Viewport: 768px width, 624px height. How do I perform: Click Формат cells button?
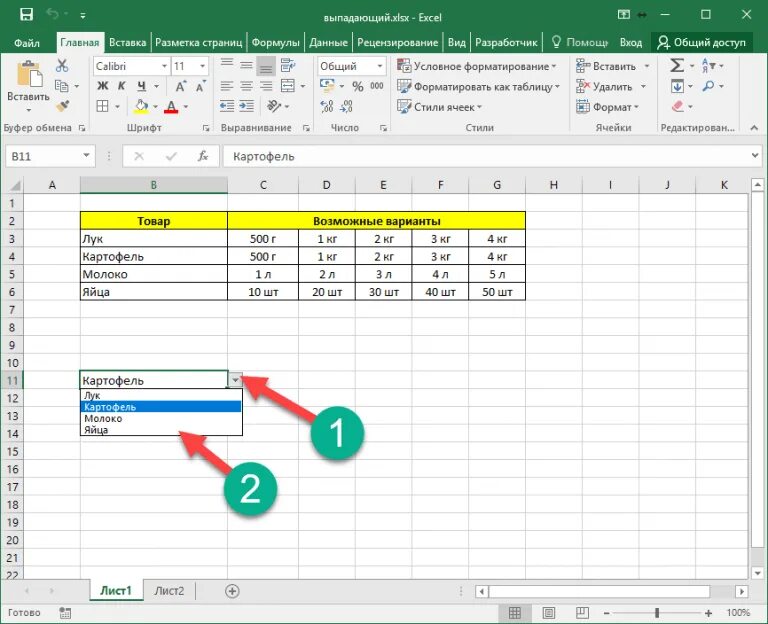tap(607, 107)
